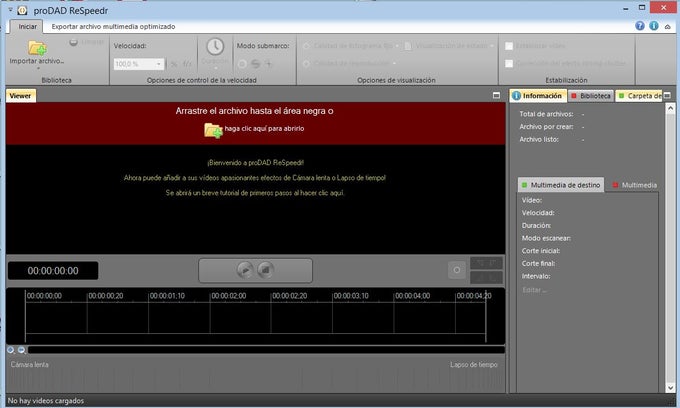Open Visualización de estado dropdown arrow
The width and height of the screenshot is (680, 408).
coord(492,46)
